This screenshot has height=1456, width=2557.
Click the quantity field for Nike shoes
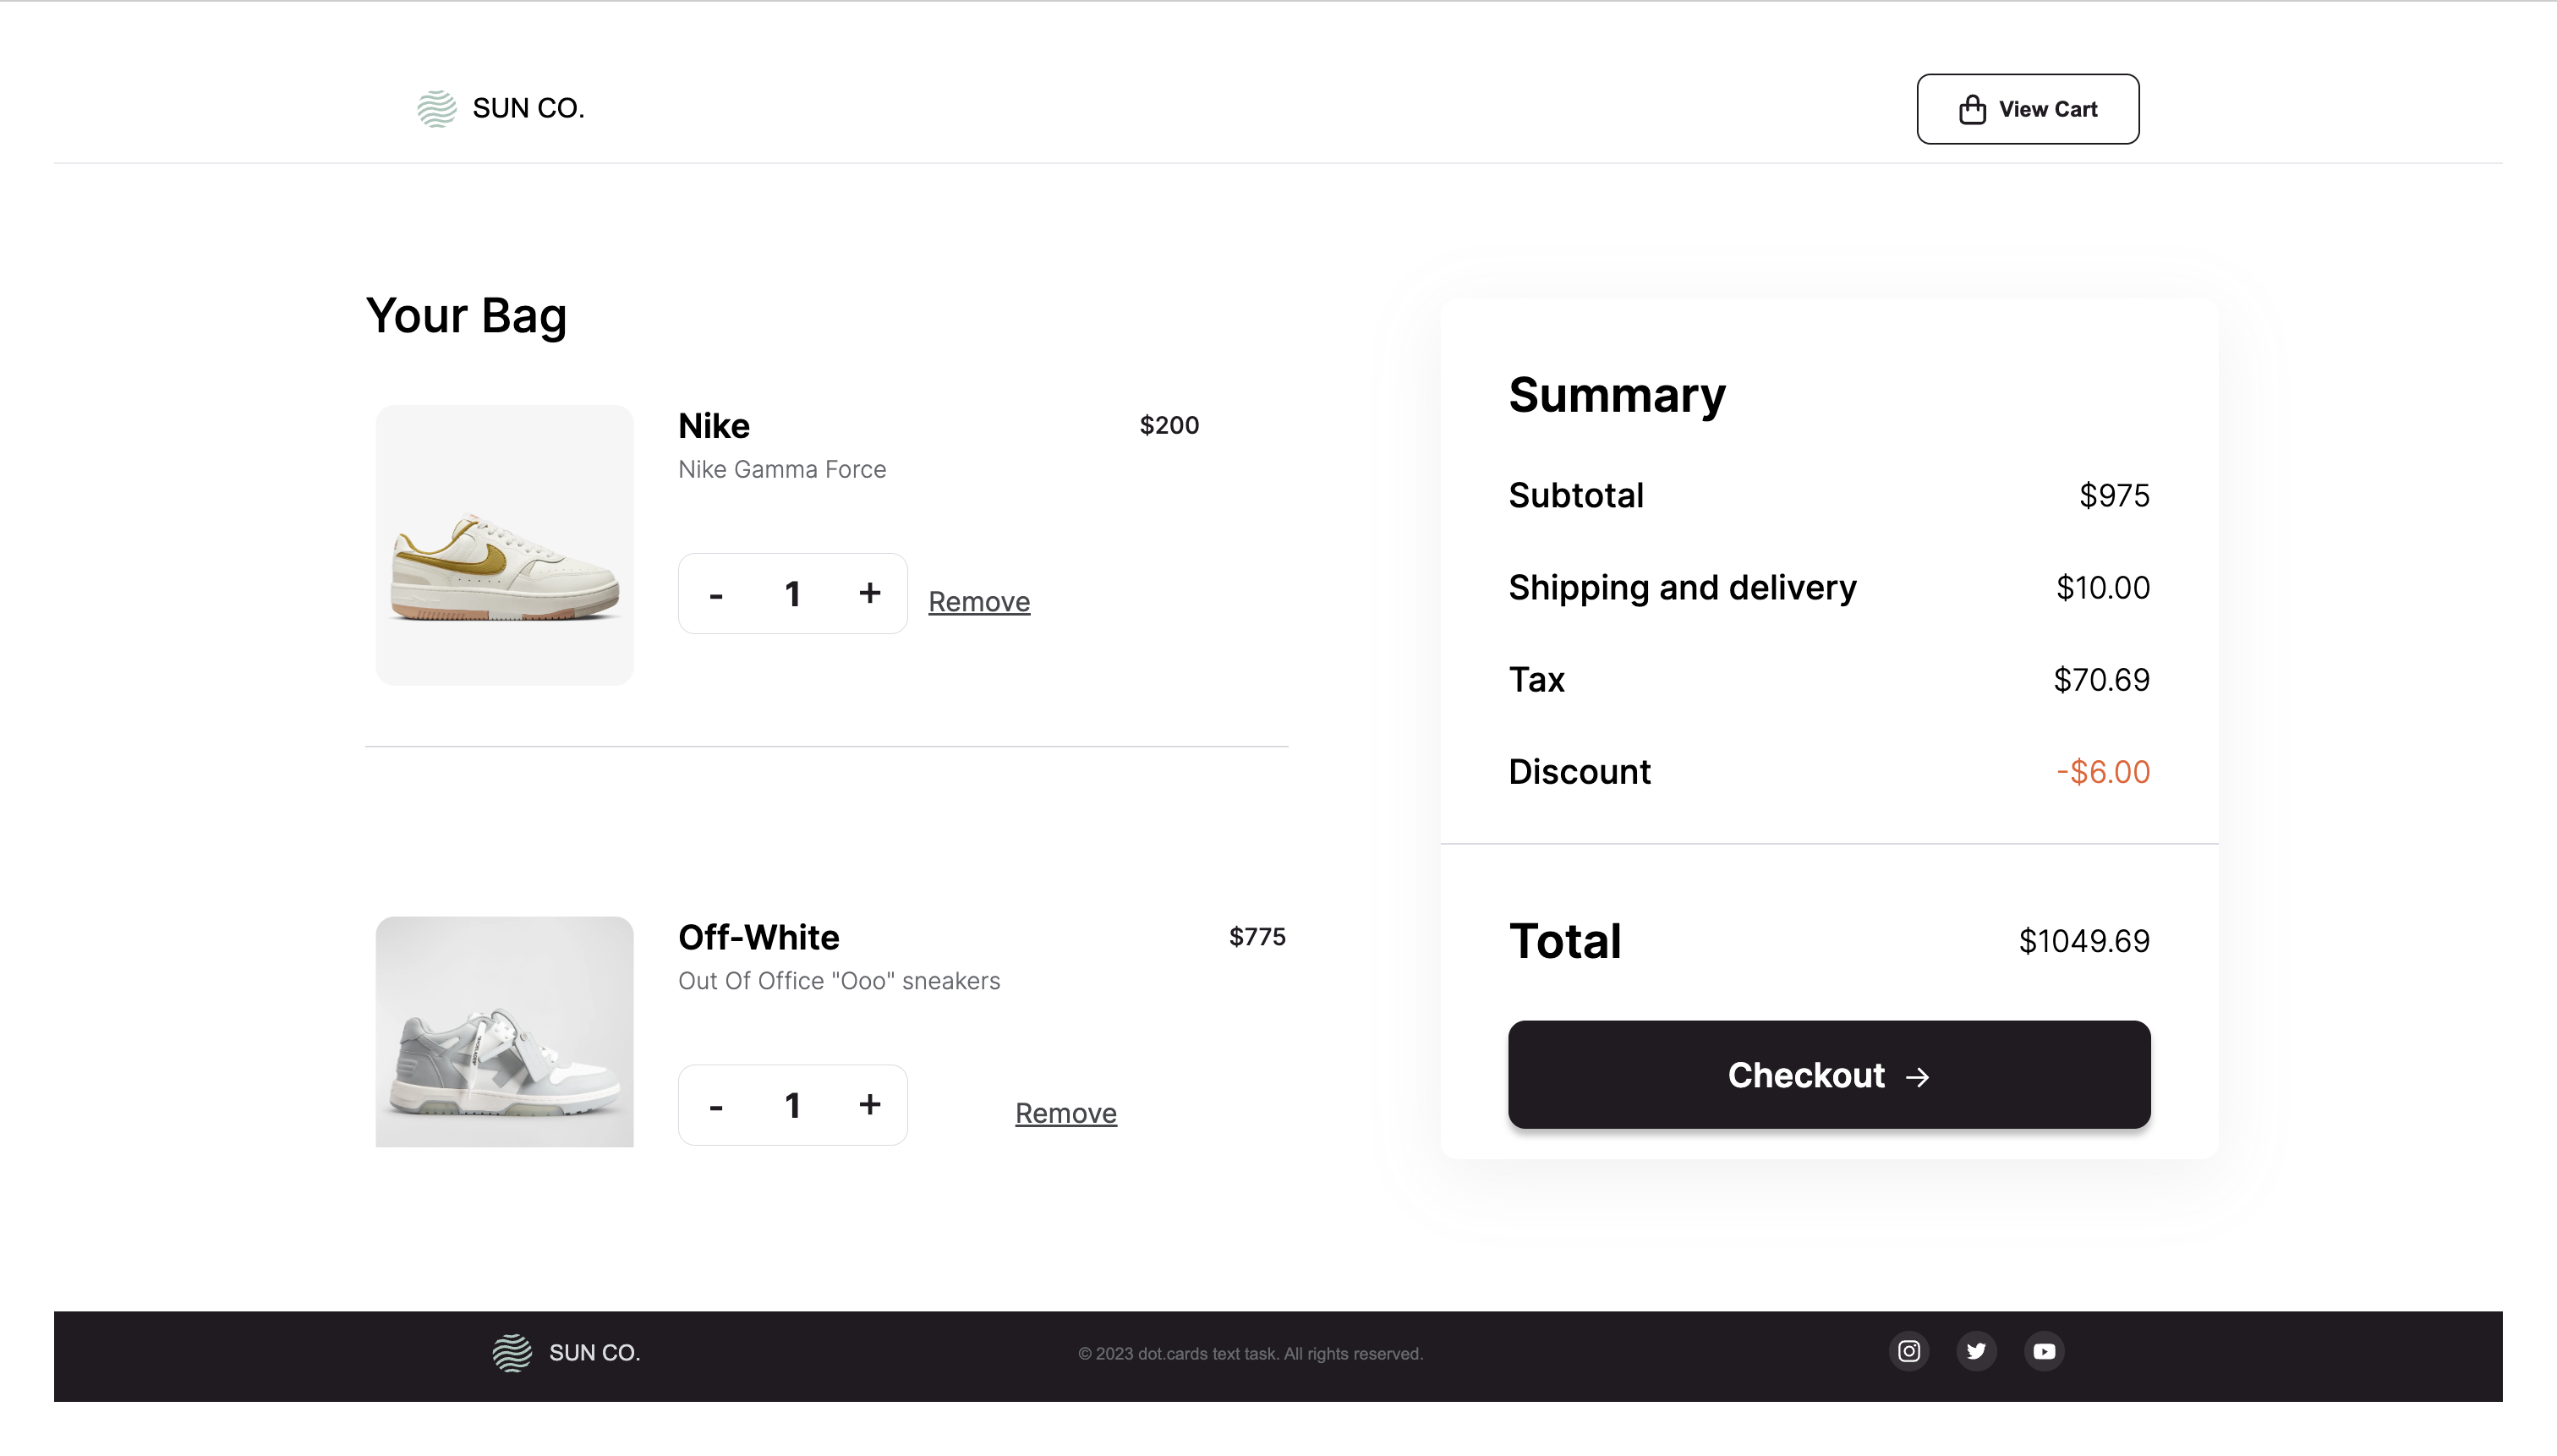pos(792,594)
